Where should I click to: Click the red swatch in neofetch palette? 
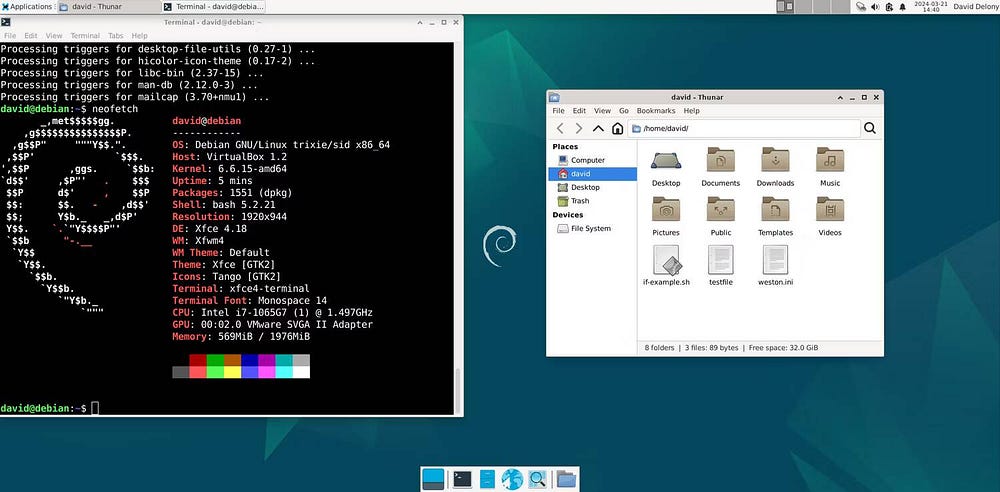(198, 360)
